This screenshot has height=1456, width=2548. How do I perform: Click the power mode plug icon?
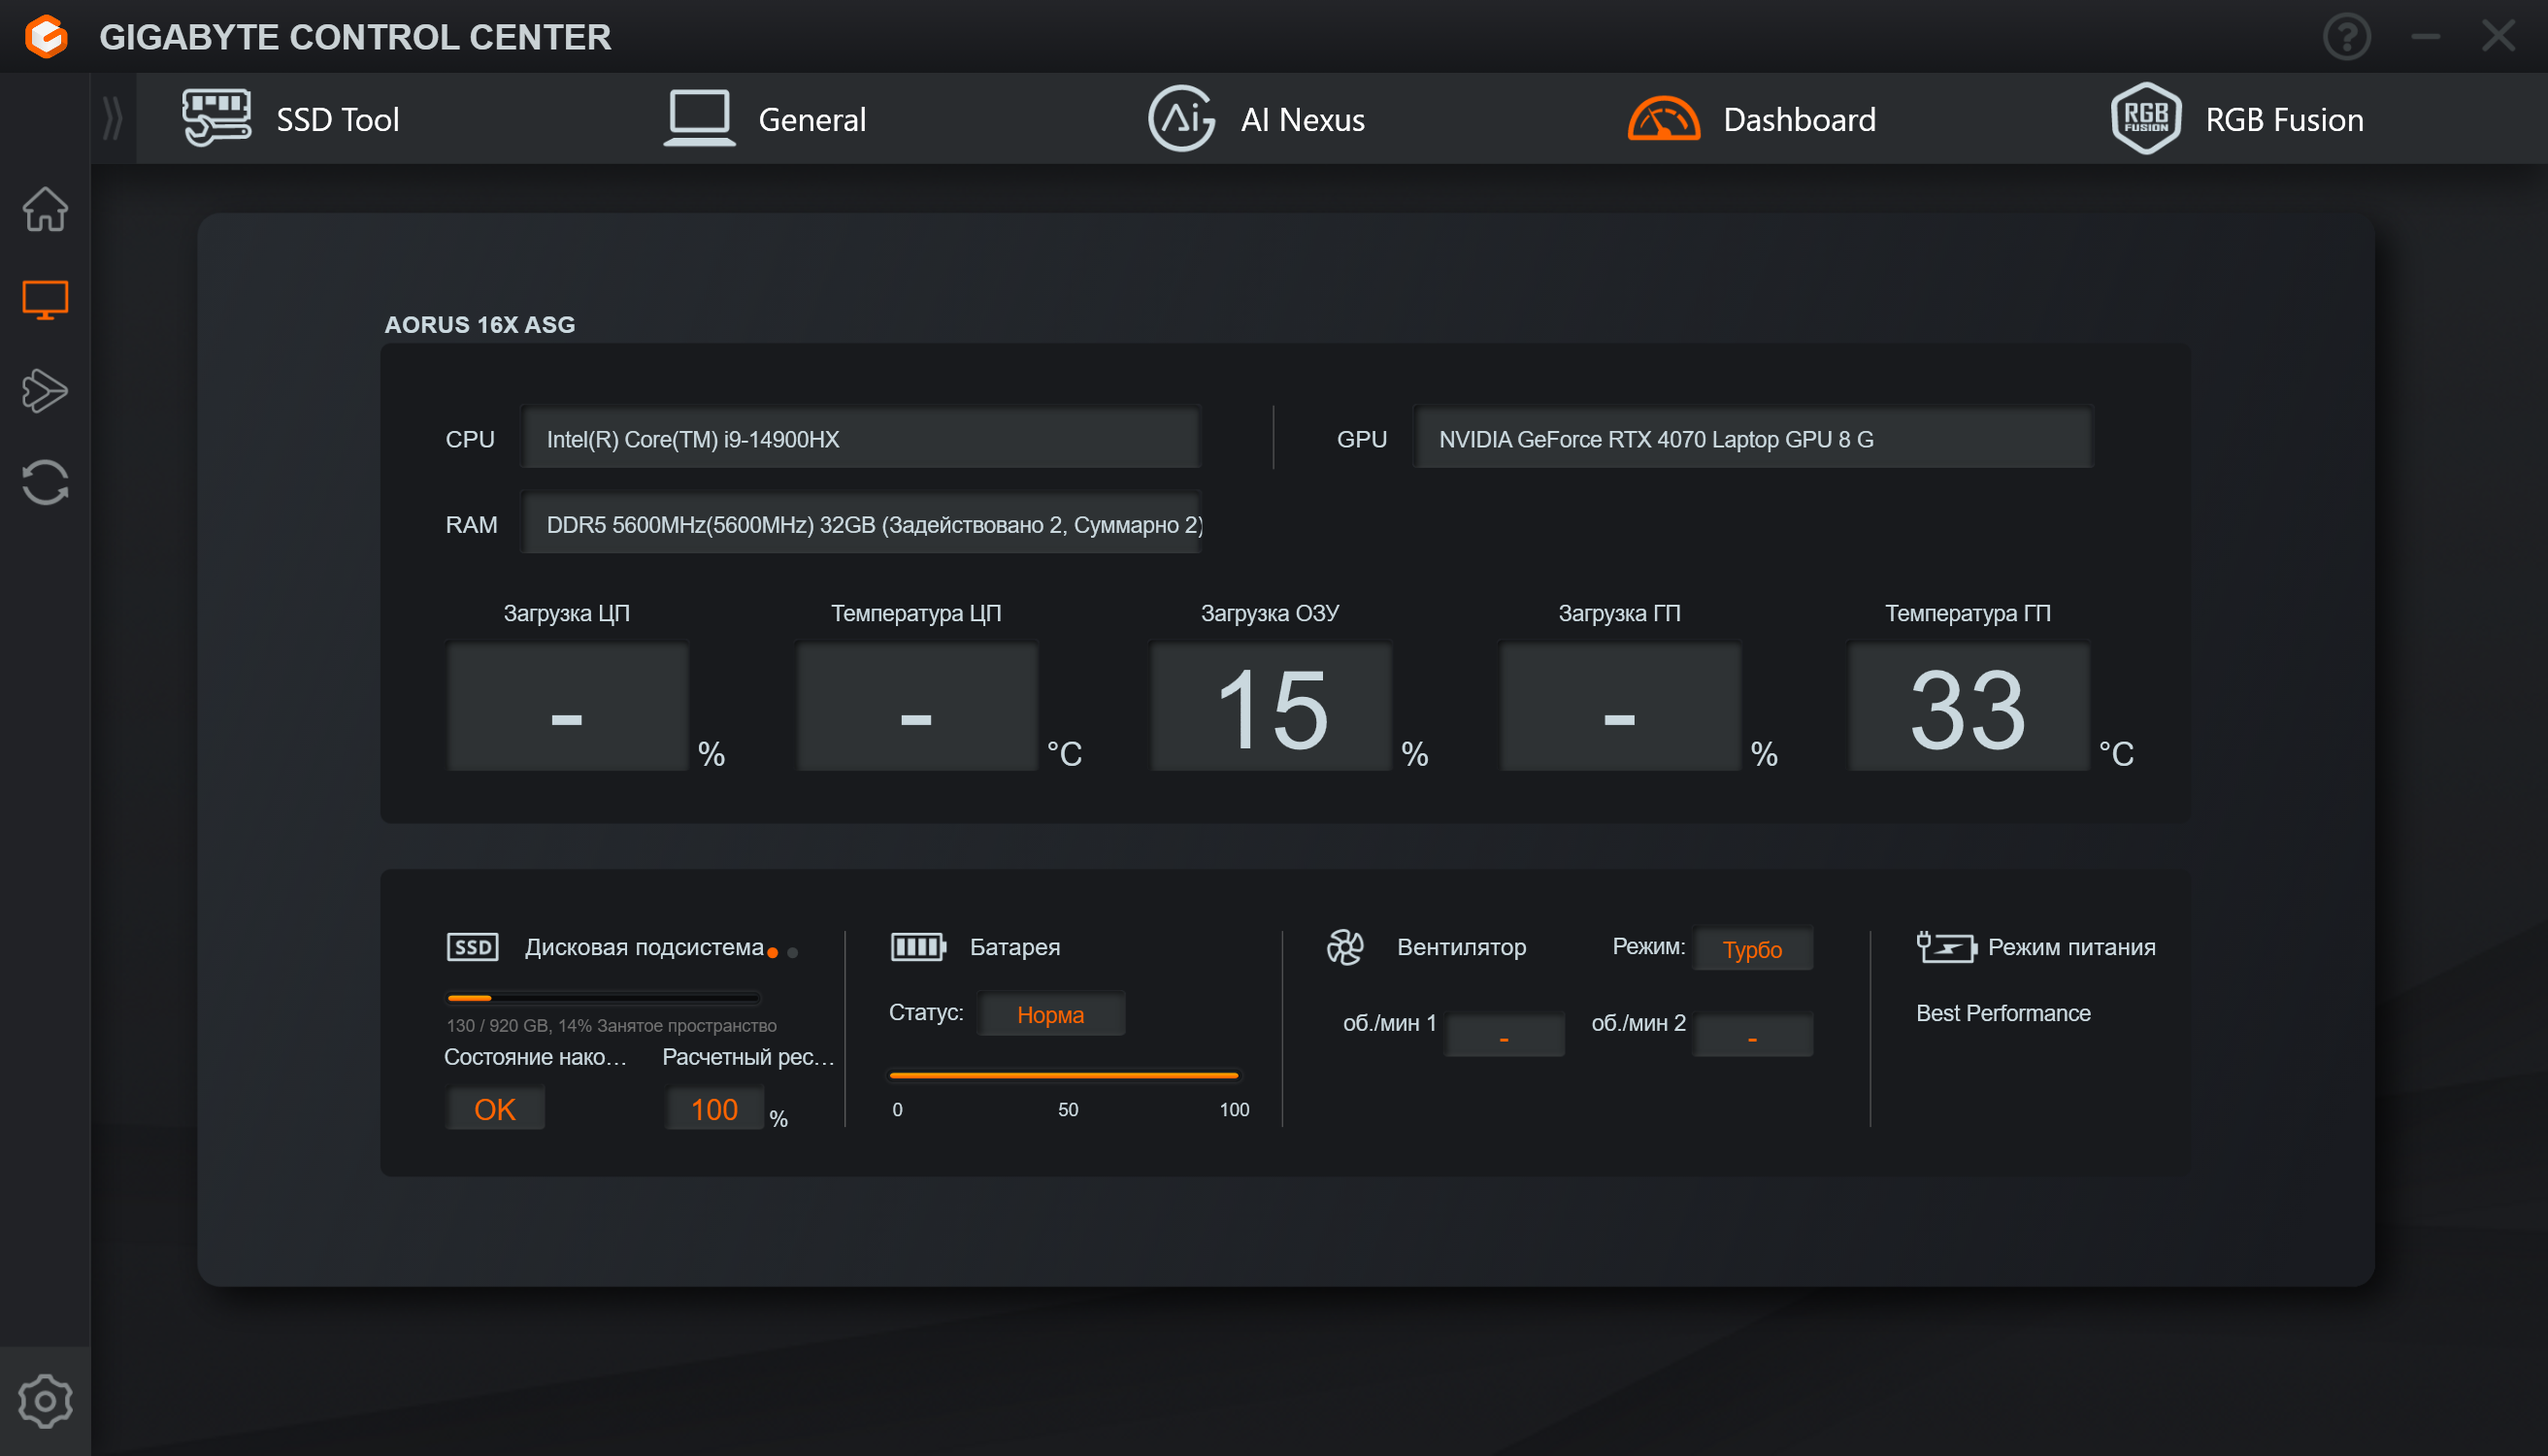[x=1944, y=946]
